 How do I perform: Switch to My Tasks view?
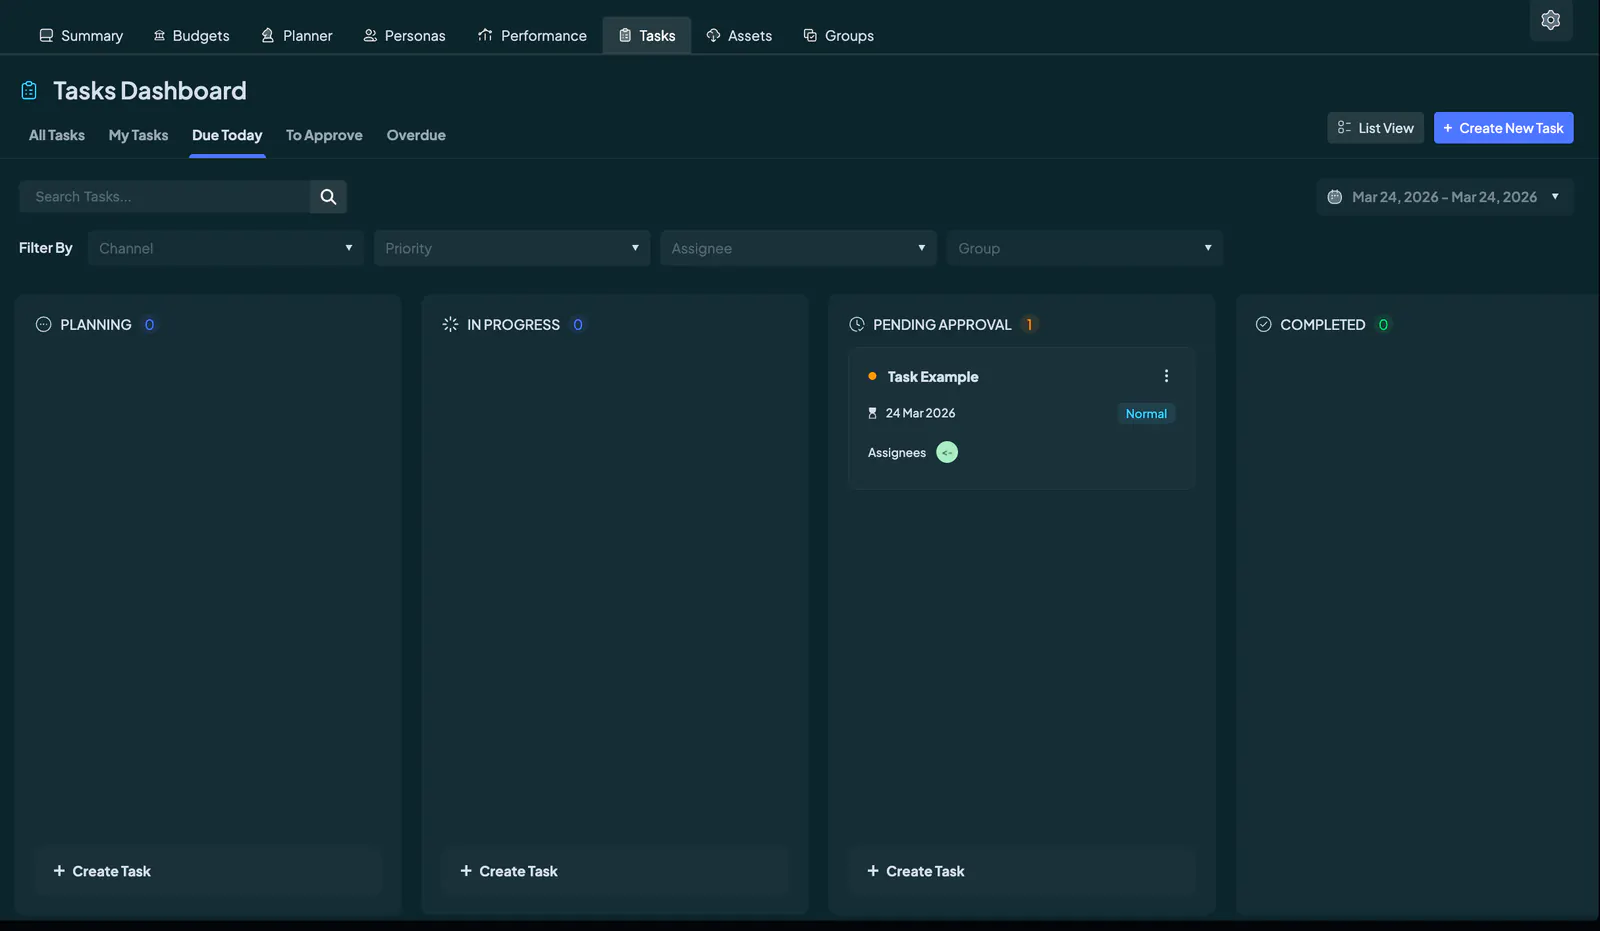(138, 135)
